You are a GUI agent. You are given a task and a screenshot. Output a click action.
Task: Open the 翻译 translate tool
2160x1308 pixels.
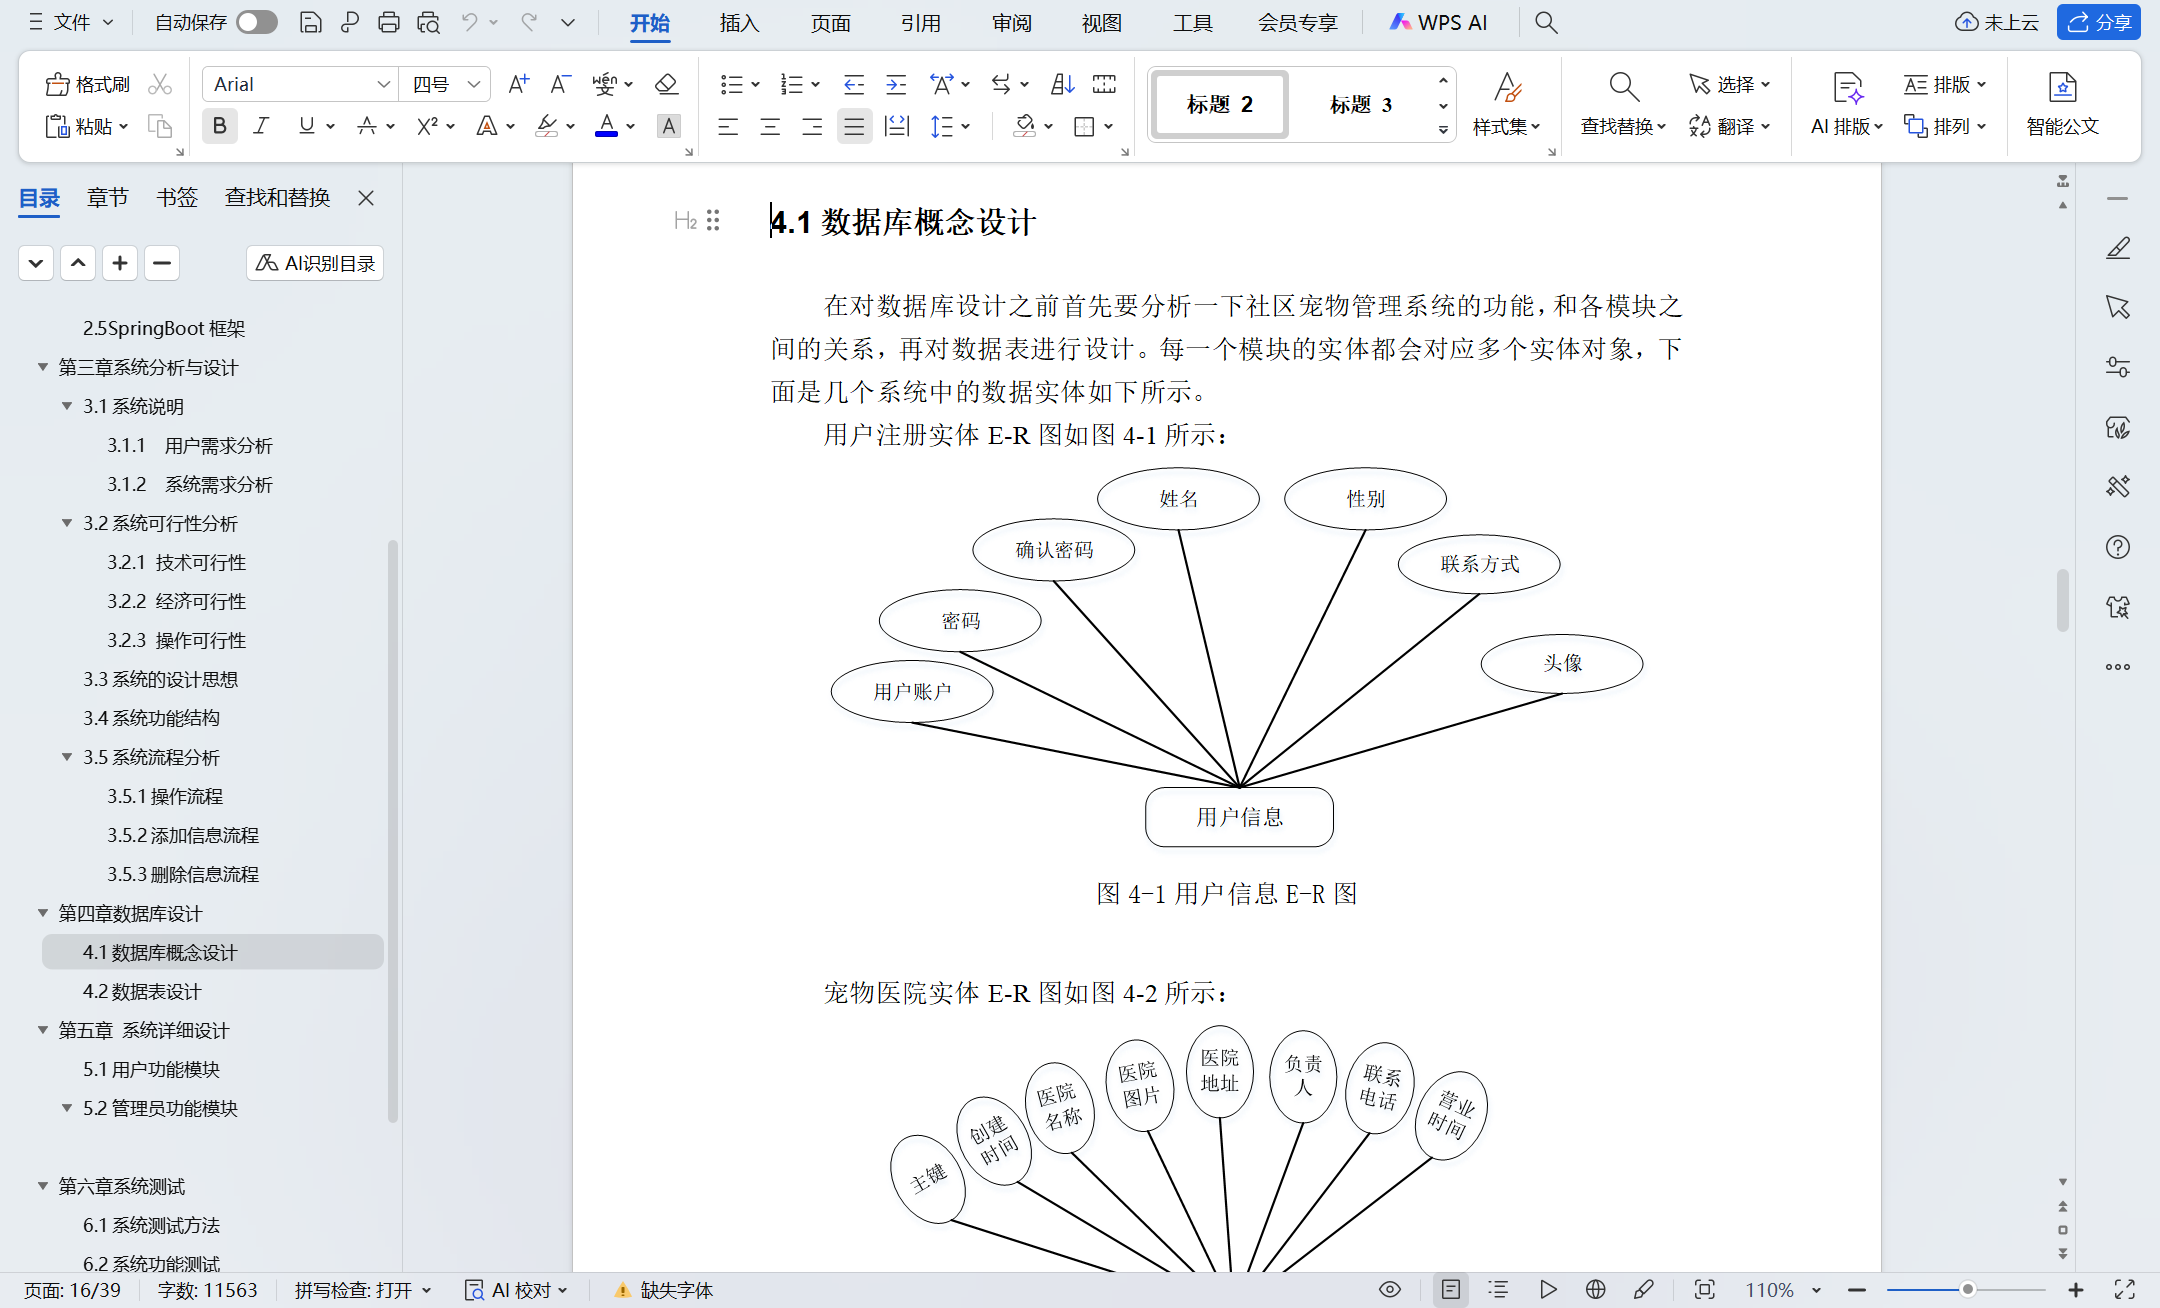[x=1730, y=126]
